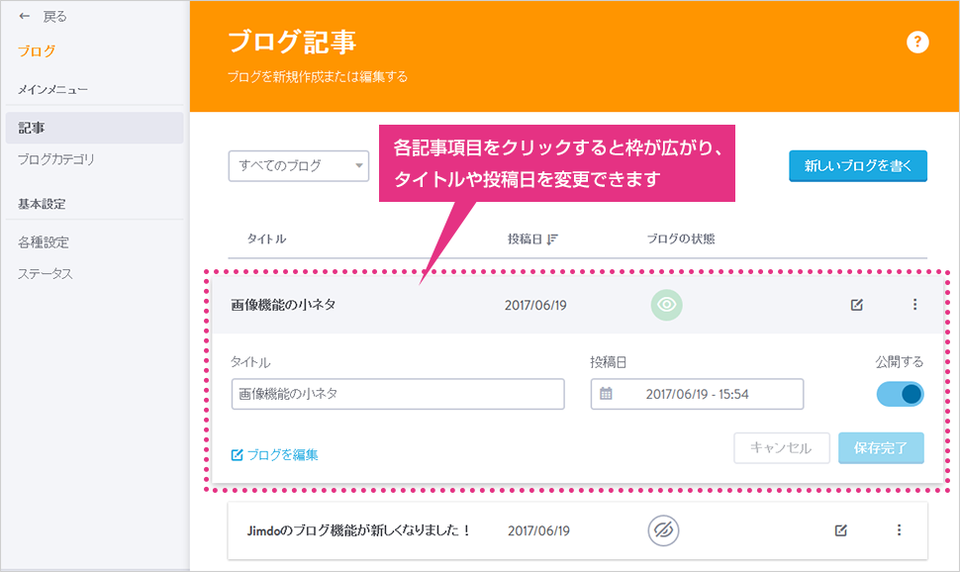Open three-dot menu for Jimdoのブログ機能 row
Viewport: 960px width, 572px height.
pos(899,530)
